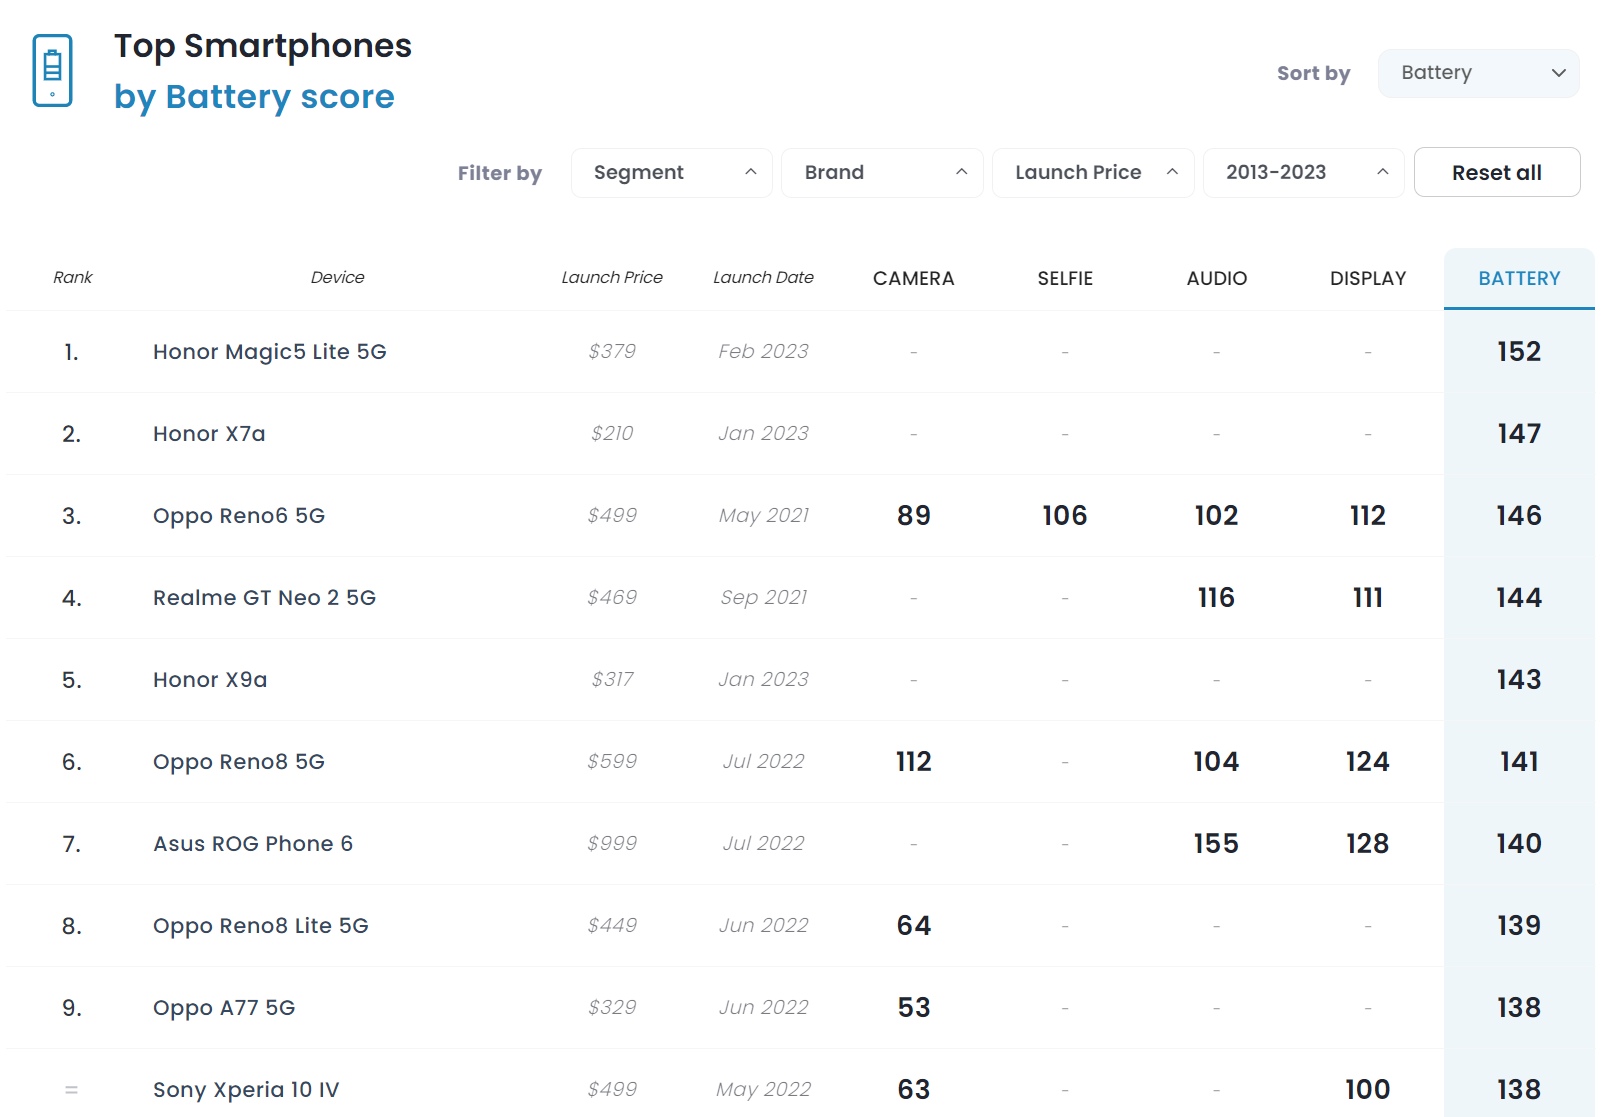Image resolution: width=1604 pixels, height=1117 pixels.
Task: Select the CAMERA column header
Action: coord(913,278)
